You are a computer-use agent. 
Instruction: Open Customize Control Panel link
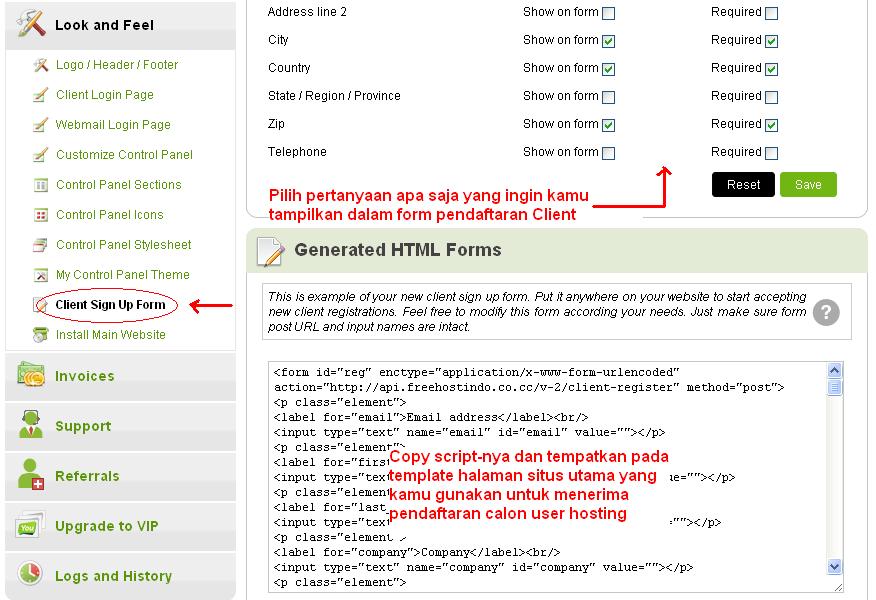click(124, 155)
